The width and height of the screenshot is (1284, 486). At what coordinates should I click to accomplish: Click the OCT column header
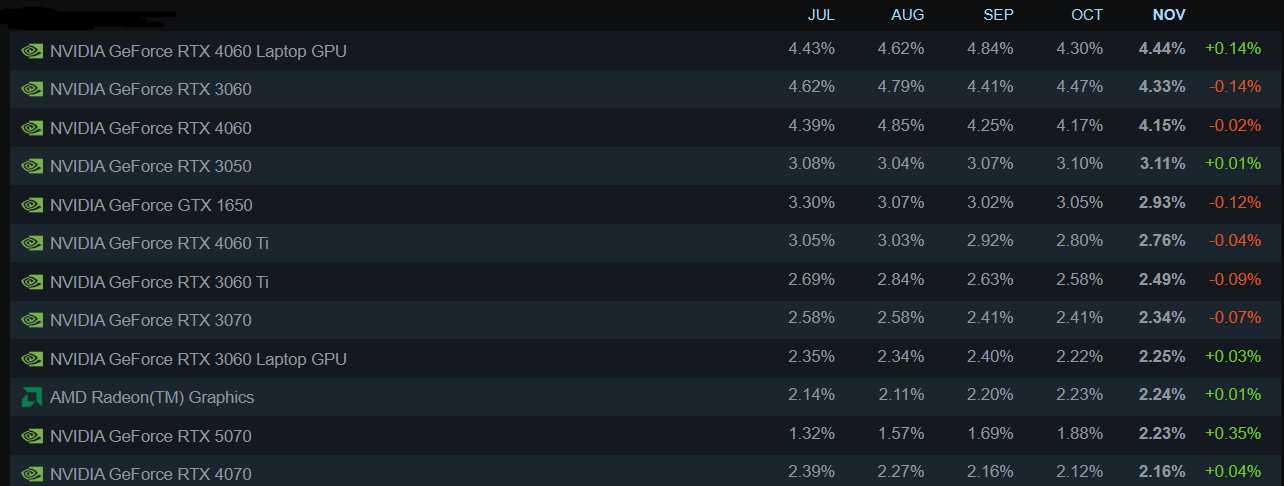coord(1087,15)
